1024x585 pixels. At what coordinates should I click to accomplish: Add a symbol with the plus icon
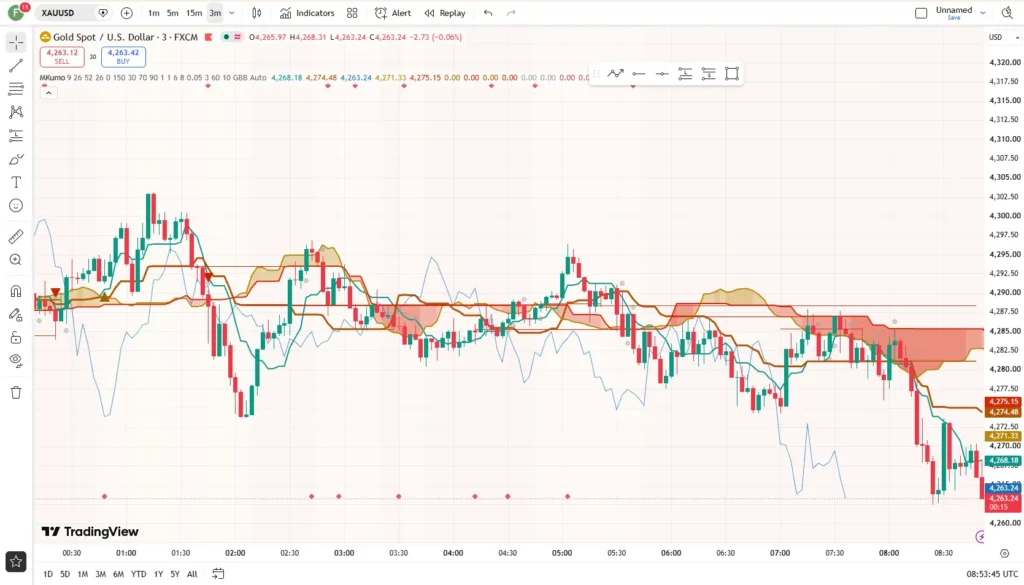[x=127, y=13]
